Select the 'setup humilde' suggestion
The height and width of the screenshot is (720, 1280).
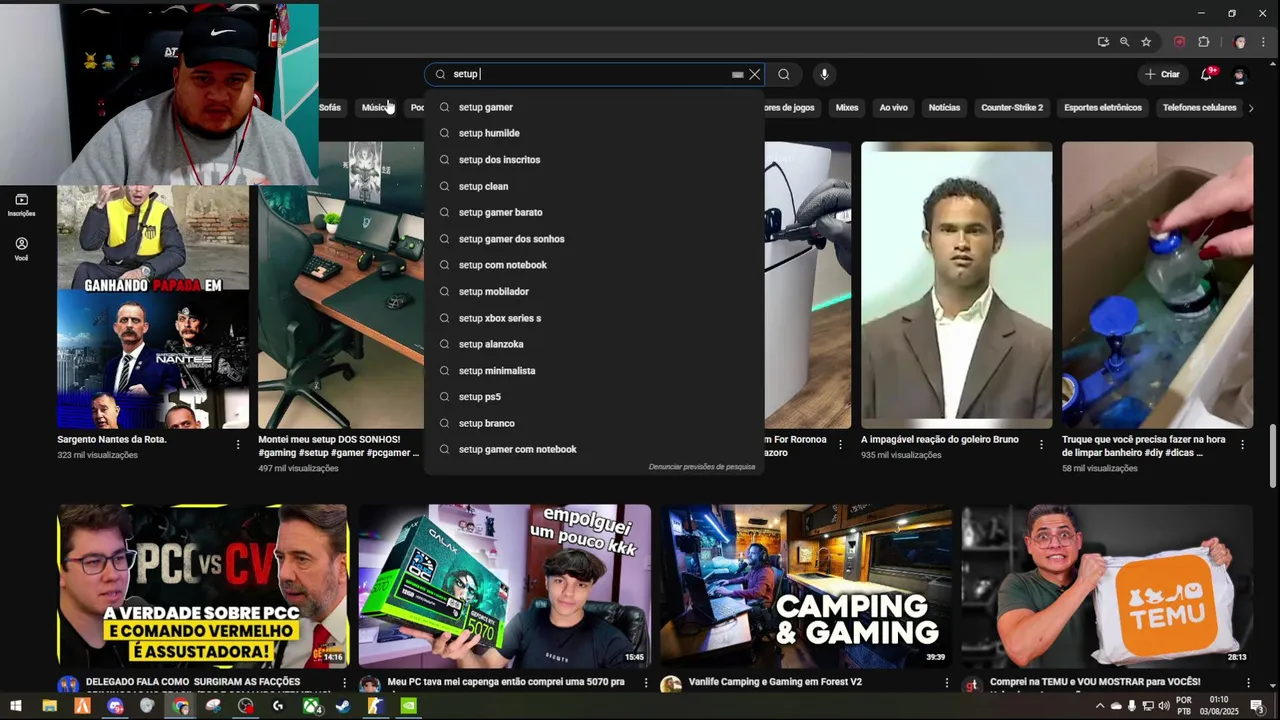tap(595, 133)
